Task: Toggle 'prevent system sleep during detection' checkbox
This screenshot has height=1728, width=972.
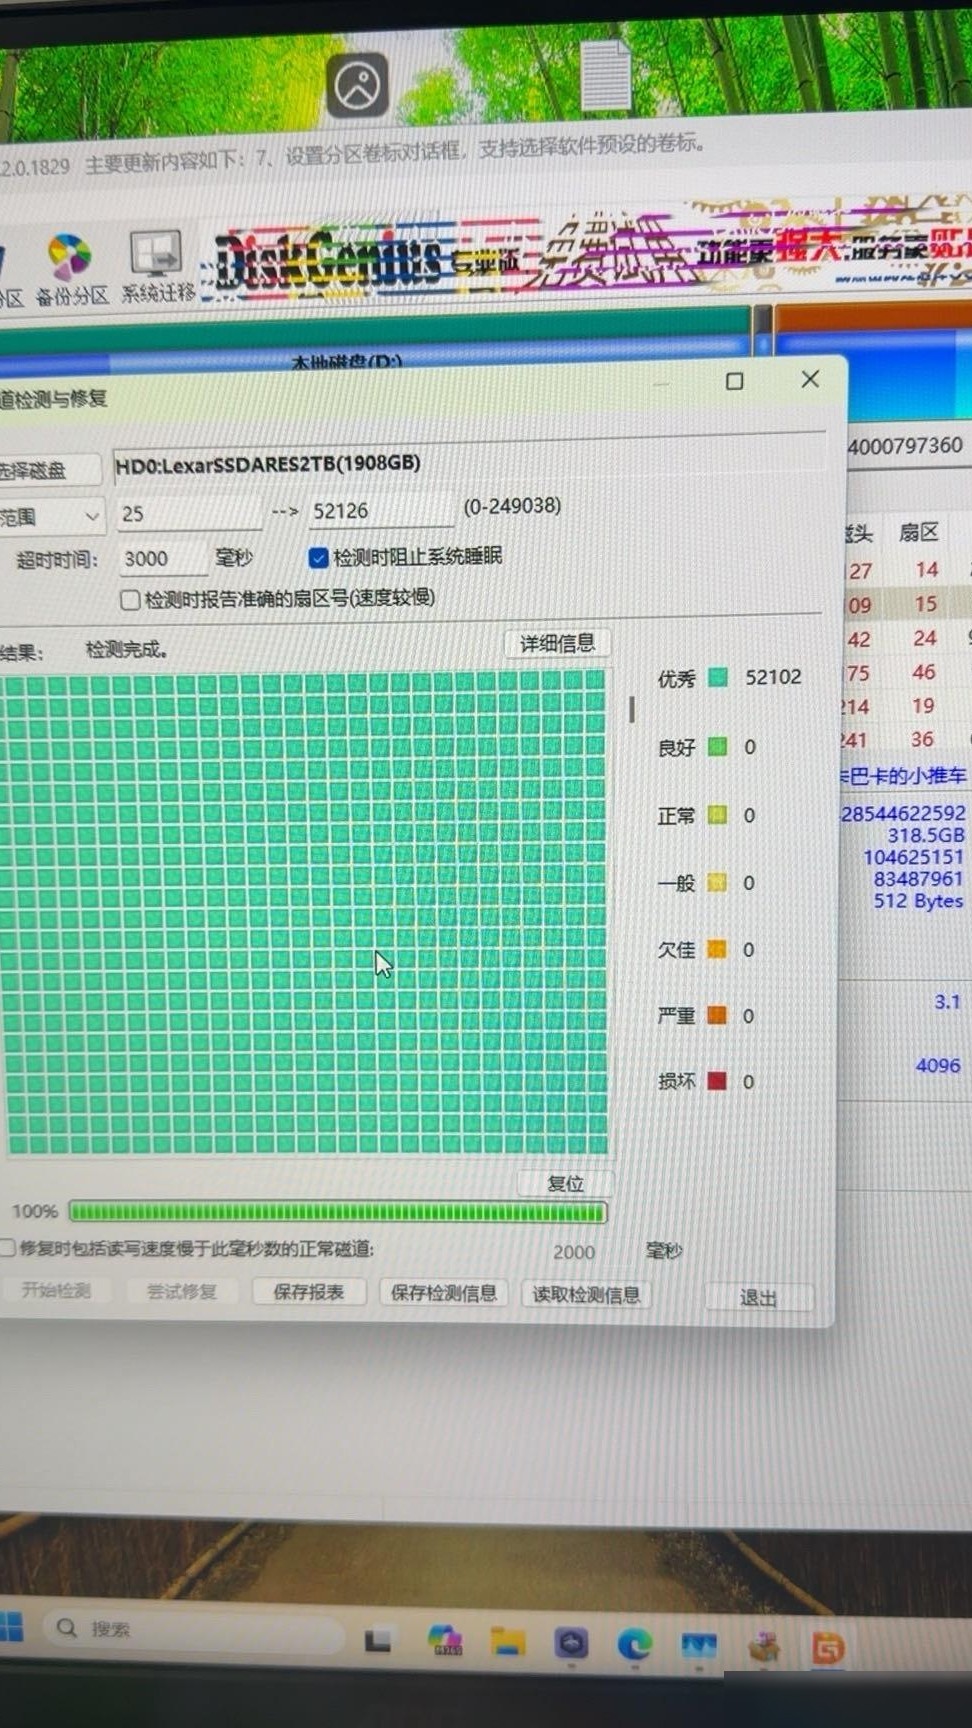Action: [x=319, y=558]
